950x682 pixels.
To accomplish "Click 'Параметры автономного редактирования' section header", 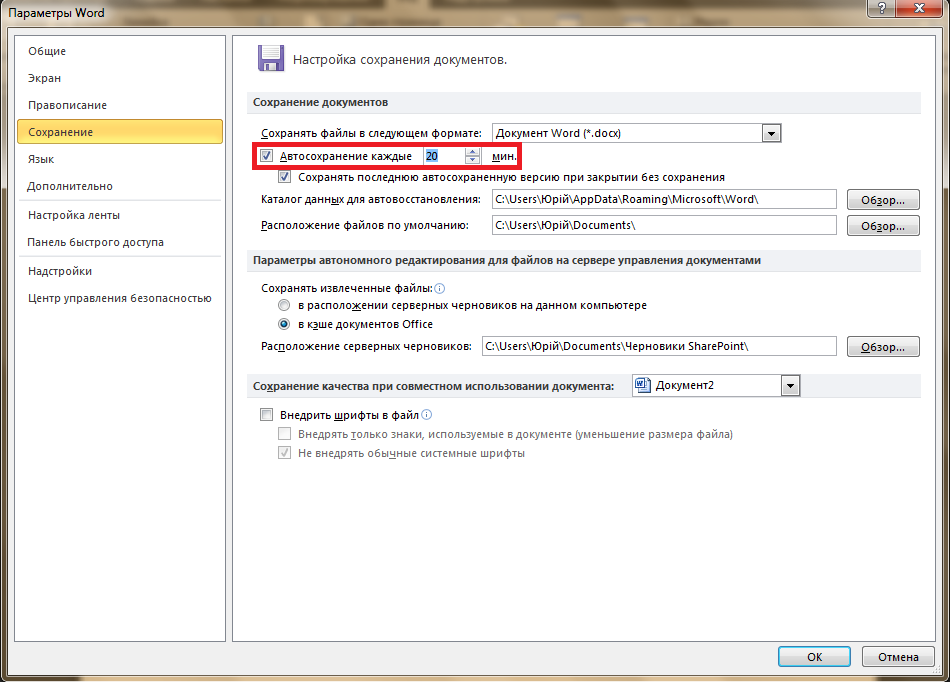I will 507,260.
